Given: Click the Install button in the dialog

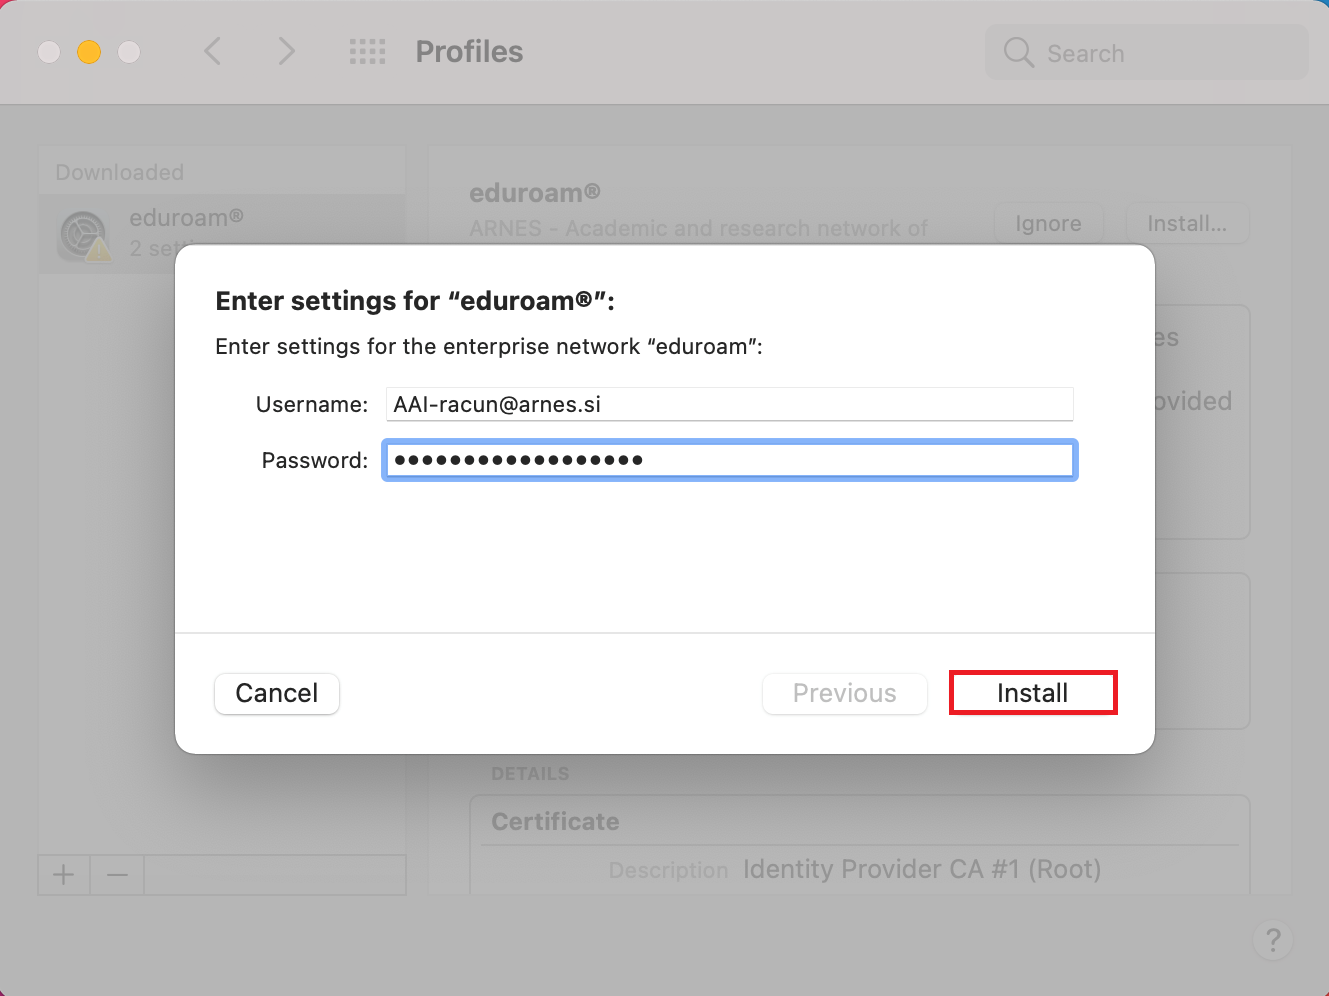Looking at the screenshot, I should coord(1032,693).
